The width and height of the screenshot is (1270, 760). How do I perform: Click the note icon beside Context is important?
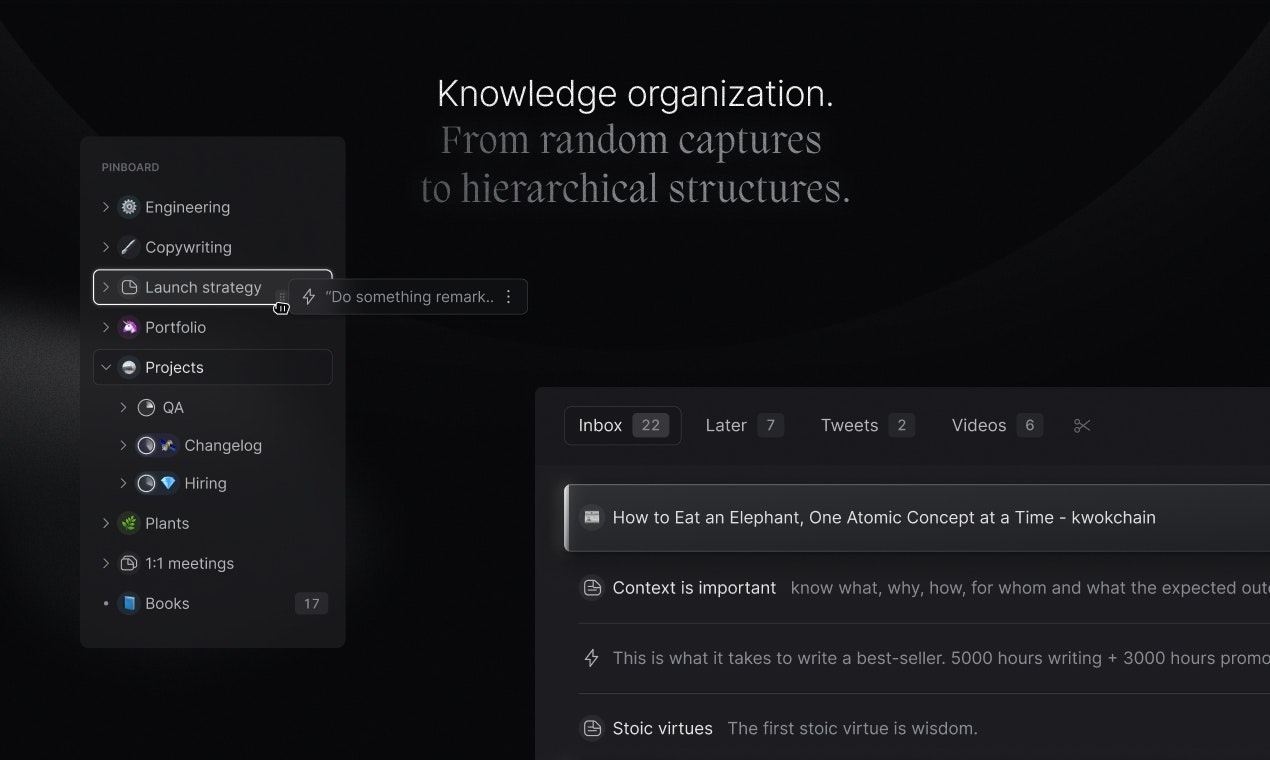pos(592,588)
